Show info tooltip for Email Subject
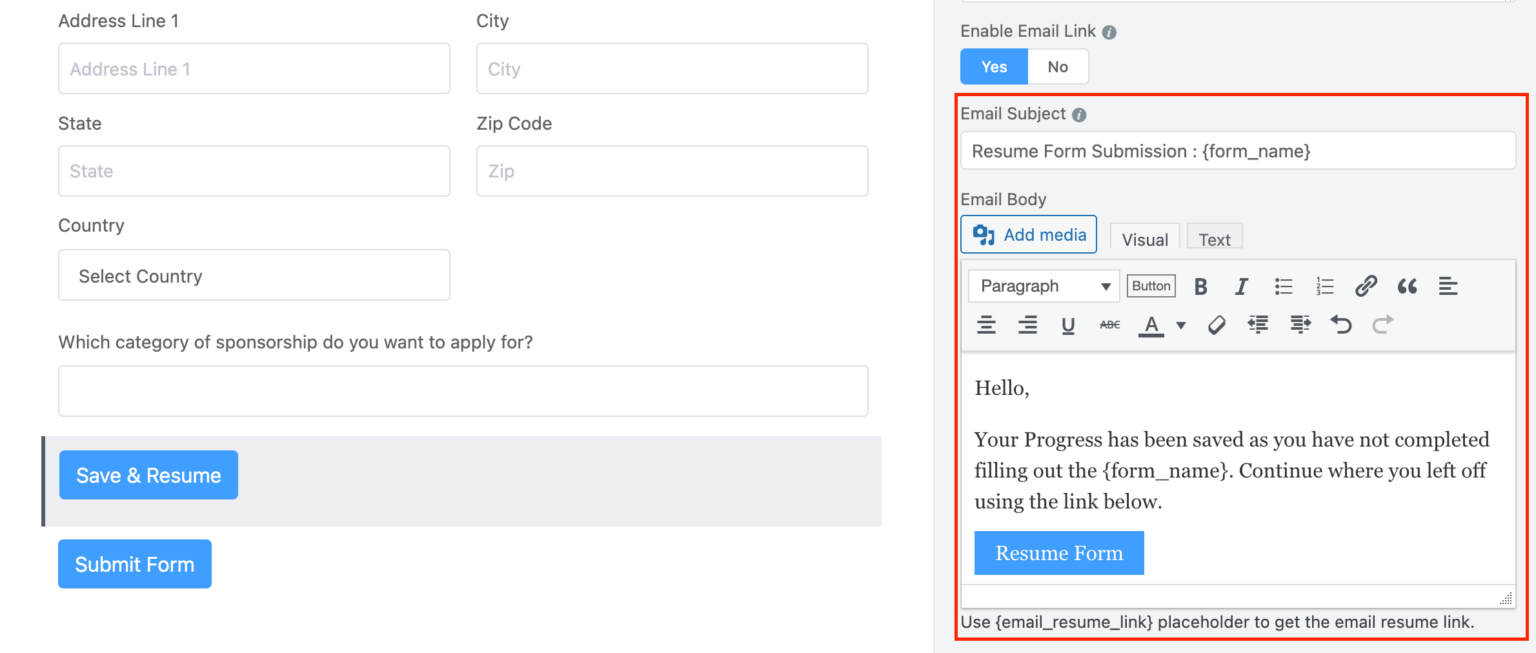The image size is (1536, 653). coord(1079,115)
